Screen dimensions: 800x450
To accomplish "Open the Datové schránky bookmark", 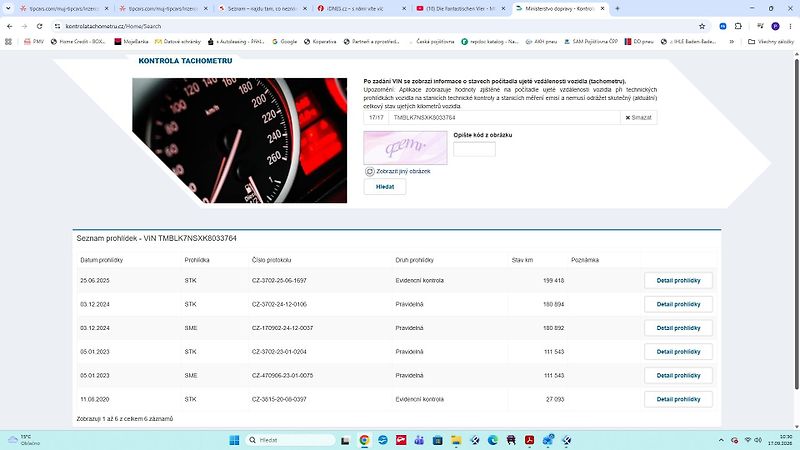I will pyautogui.click(x=178, y=41).
